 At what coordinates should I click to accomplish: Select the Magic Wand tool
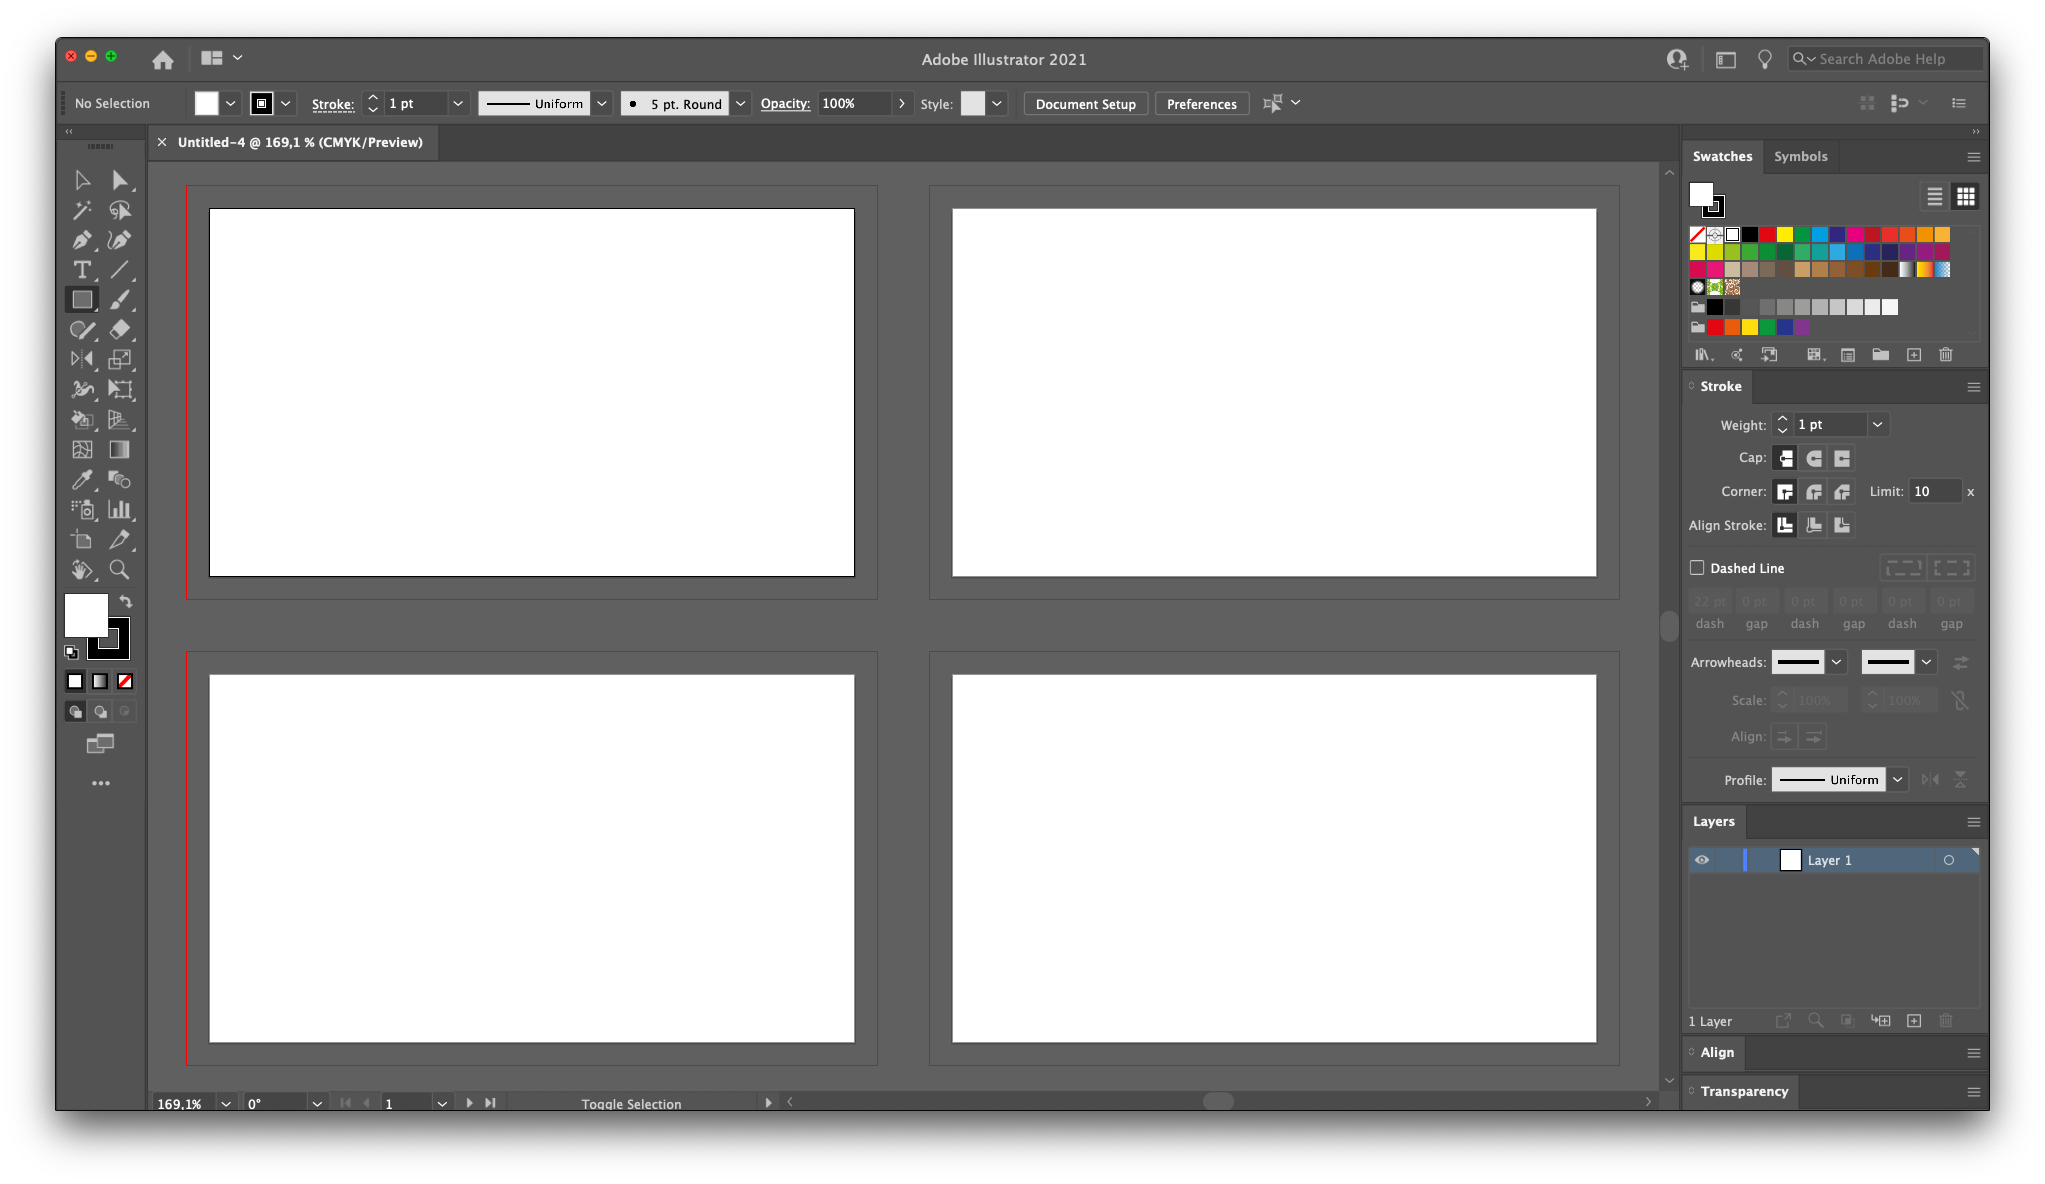point(82,210)
